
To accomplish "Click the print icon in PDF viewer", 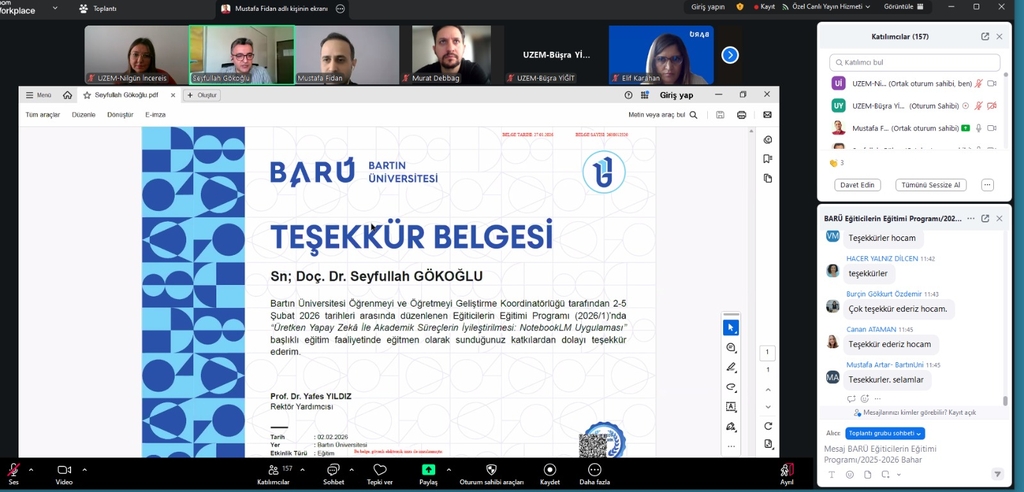I will coord(741,115).
